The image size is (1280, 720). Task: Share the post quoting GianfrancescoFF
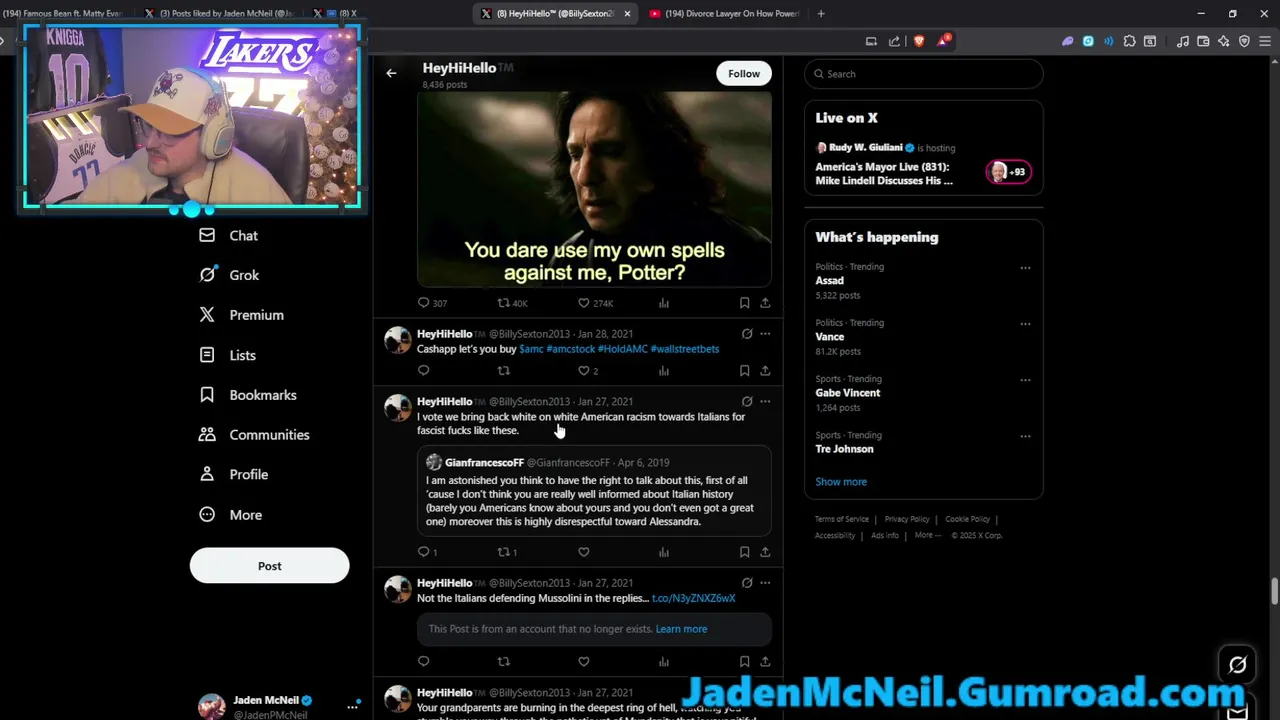[765, 552]
